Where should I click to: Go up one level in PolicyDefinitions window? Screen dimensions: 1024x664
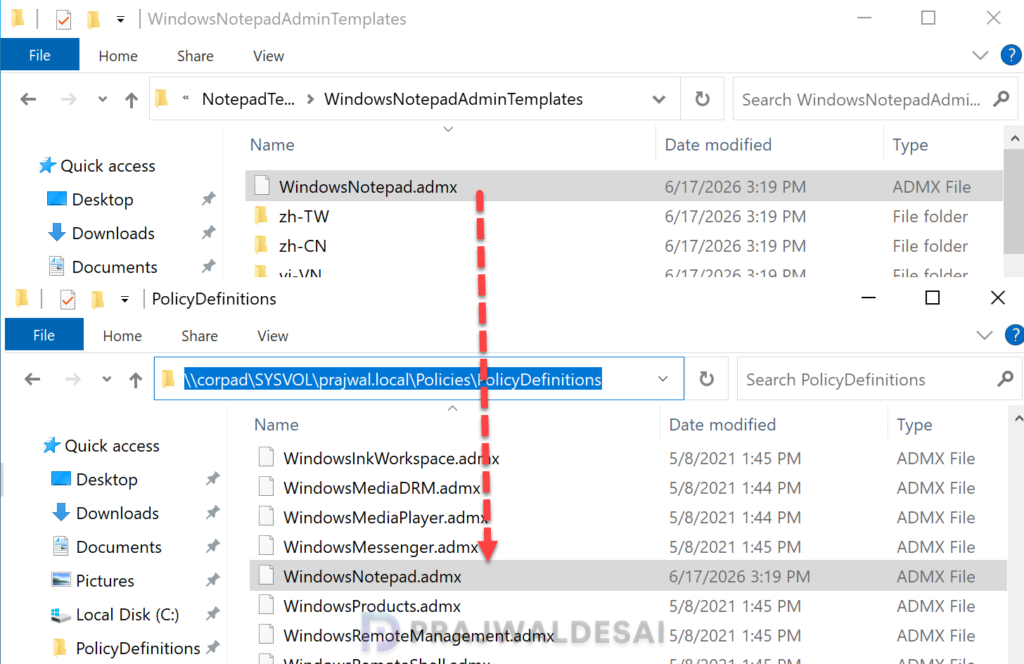tap(135, 379)
